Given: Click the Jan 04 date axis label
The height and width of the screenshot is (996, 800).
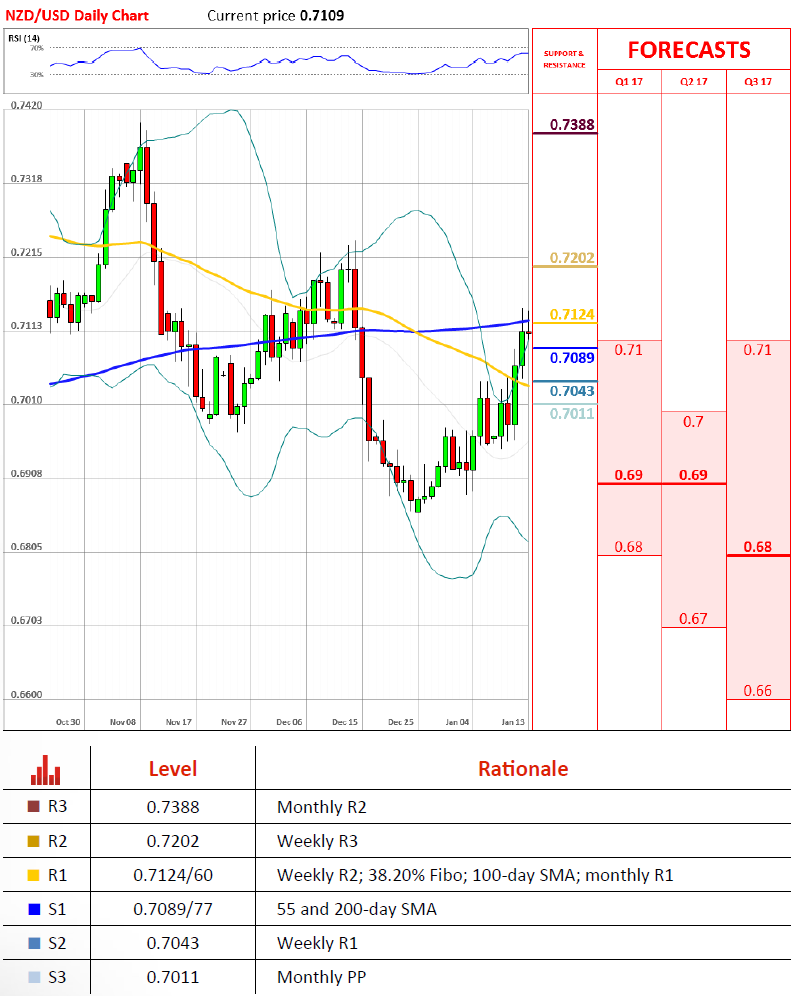Looking at the screenshot, I should tap(458, 722).
